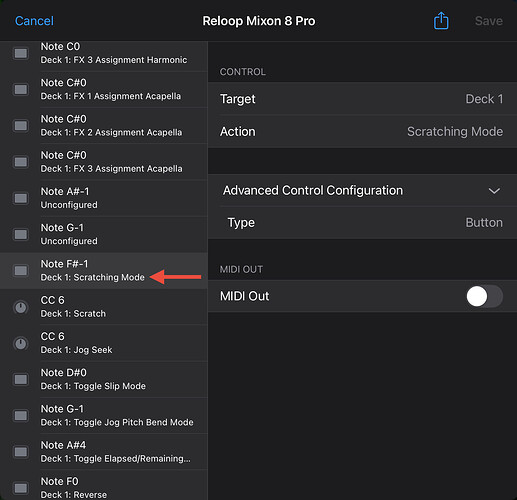Open the Target selector showing Deck 1
The width and height of the screenshot is (517, 500).
click(362, 99)
